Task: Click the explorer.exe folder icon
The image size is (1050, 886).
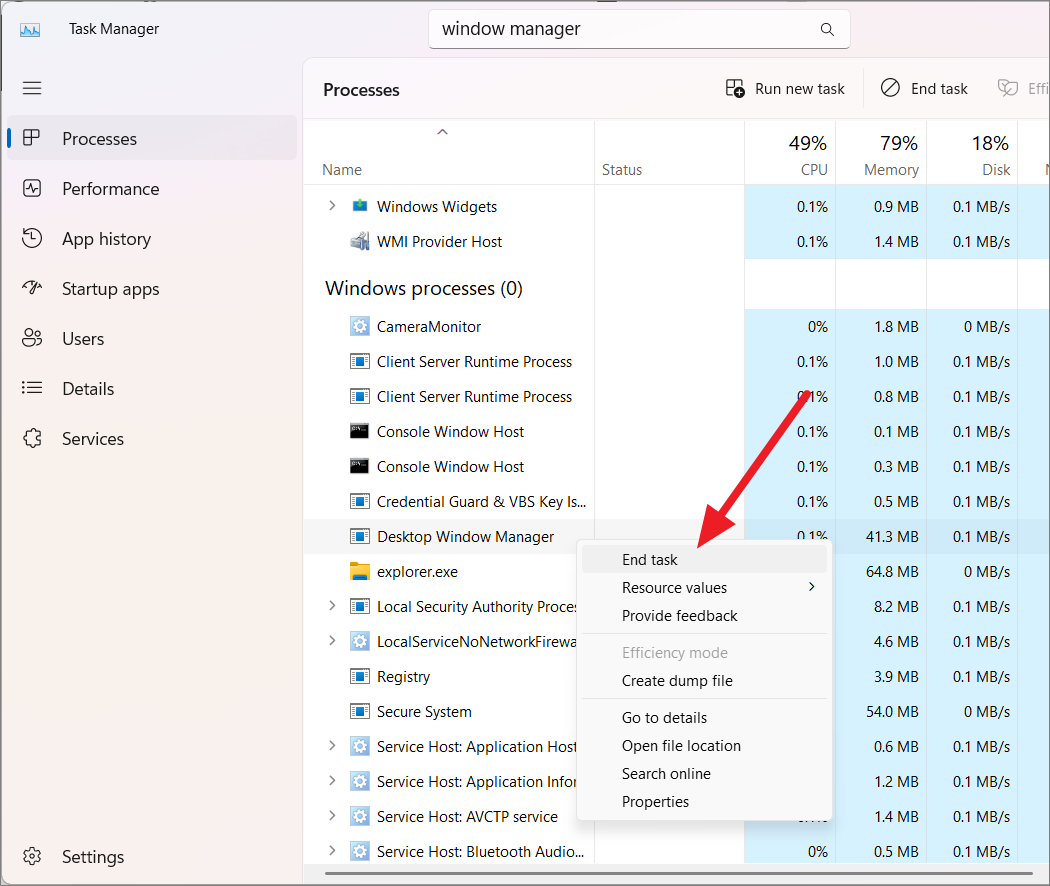Action: 359,571
